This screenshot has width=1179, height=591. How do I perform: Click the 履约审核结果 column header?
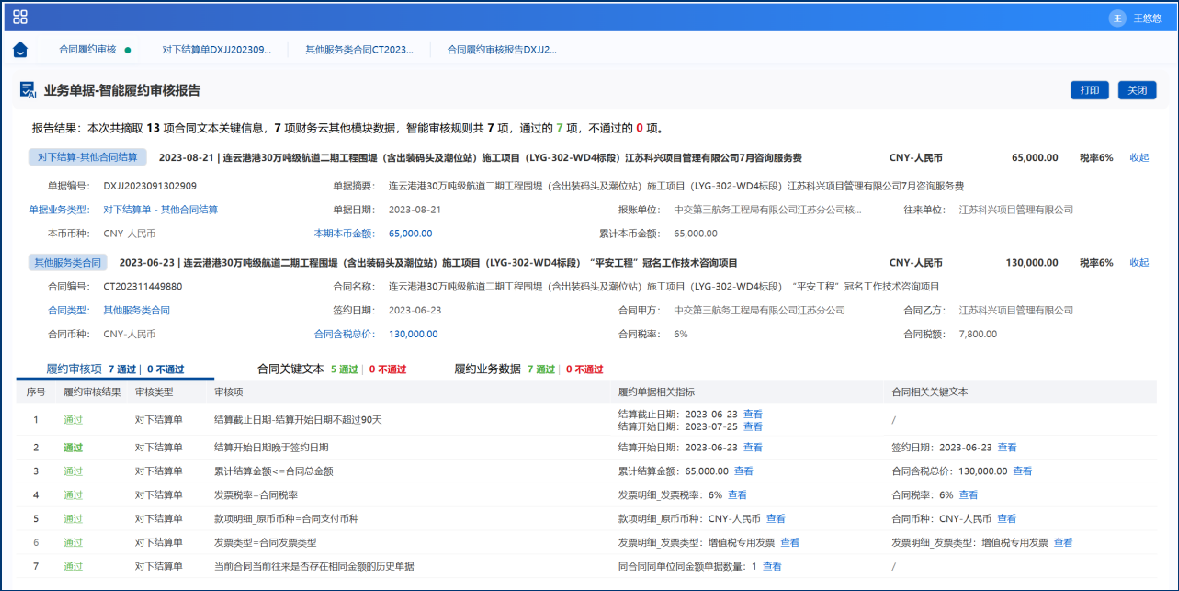pos(92,392)
